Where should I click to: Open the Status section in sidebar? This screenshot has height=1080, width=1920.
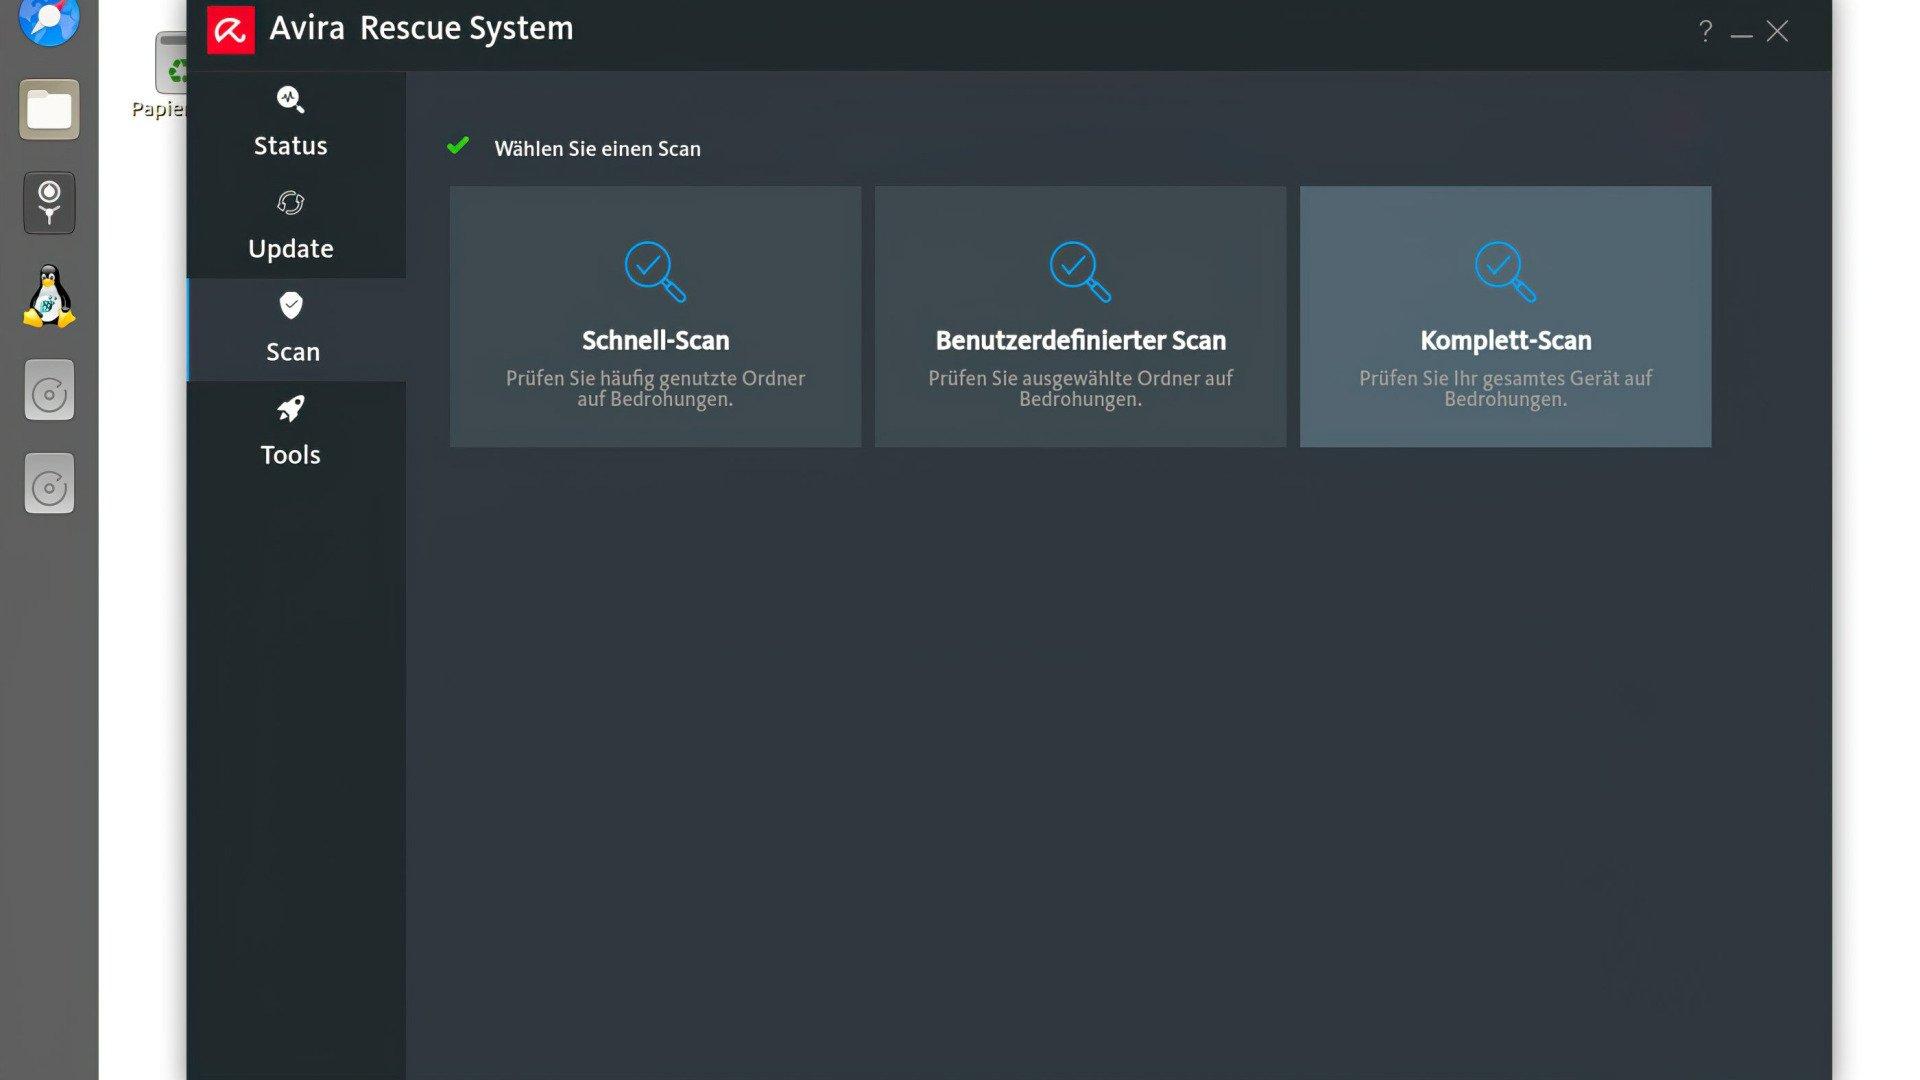[x=296, y=123]
